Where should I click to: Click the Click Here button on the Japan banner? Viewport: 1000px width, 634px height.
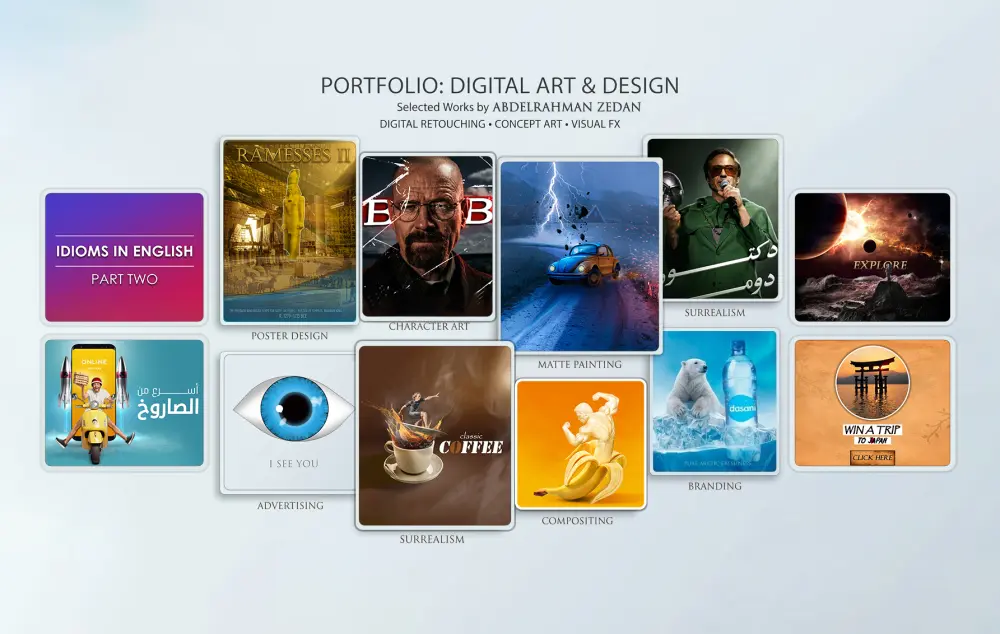872,457
